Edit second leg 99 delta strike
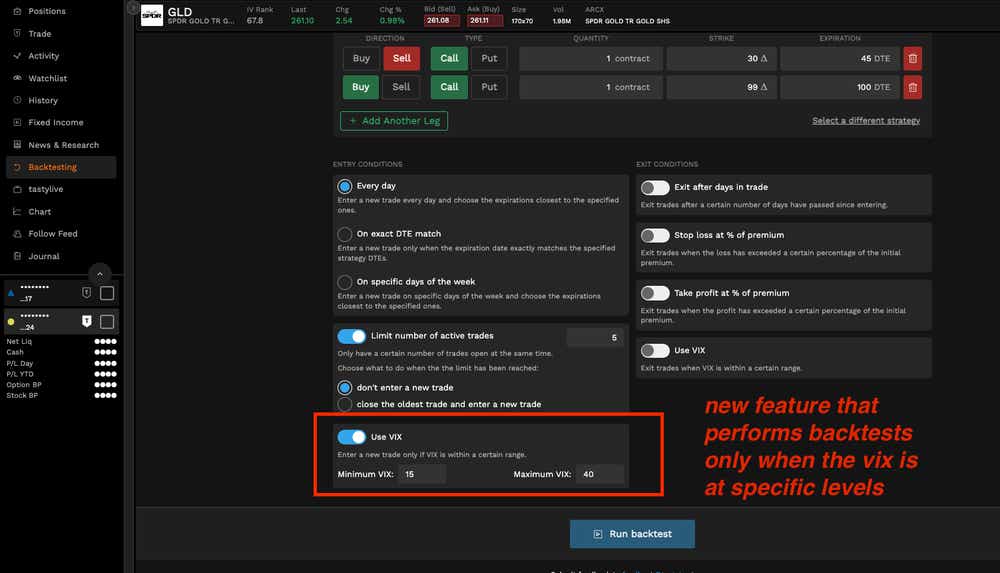The width and height of the screenshot is (1000, 573). tap(721, 87)
